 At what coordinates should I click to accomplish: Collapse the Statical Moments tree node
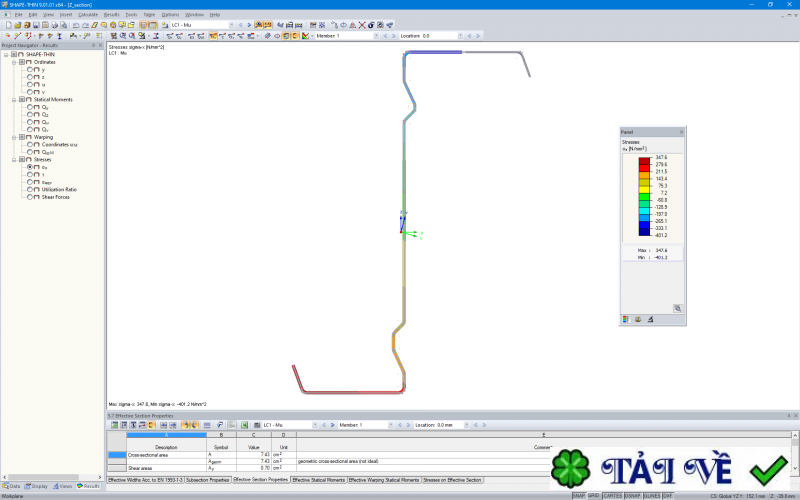pyautogui.click(x=14, y=99)
